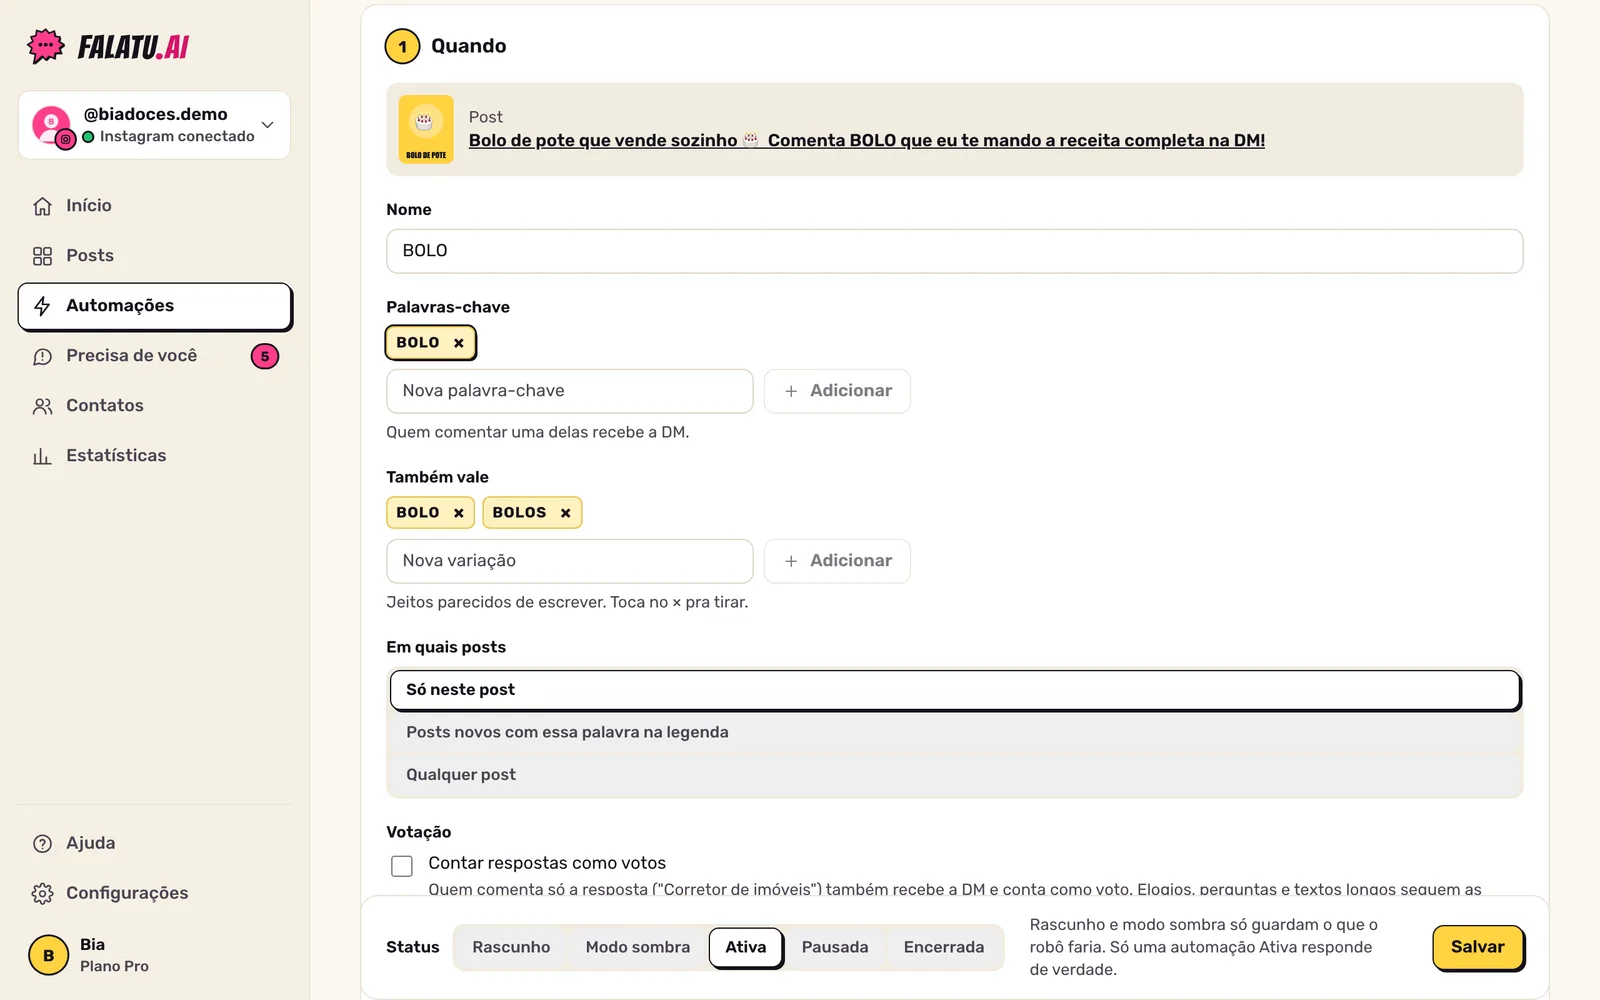Set status to Modo sombra
This screenshot has width=1600, height=1000.
coord(638,947)
